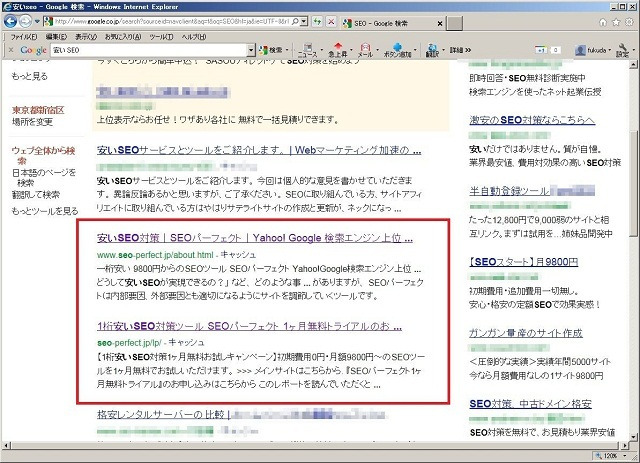Expand the dropdown arrow next to ニュース
This screenshot has width=640, height=463.
coord(322,50)
